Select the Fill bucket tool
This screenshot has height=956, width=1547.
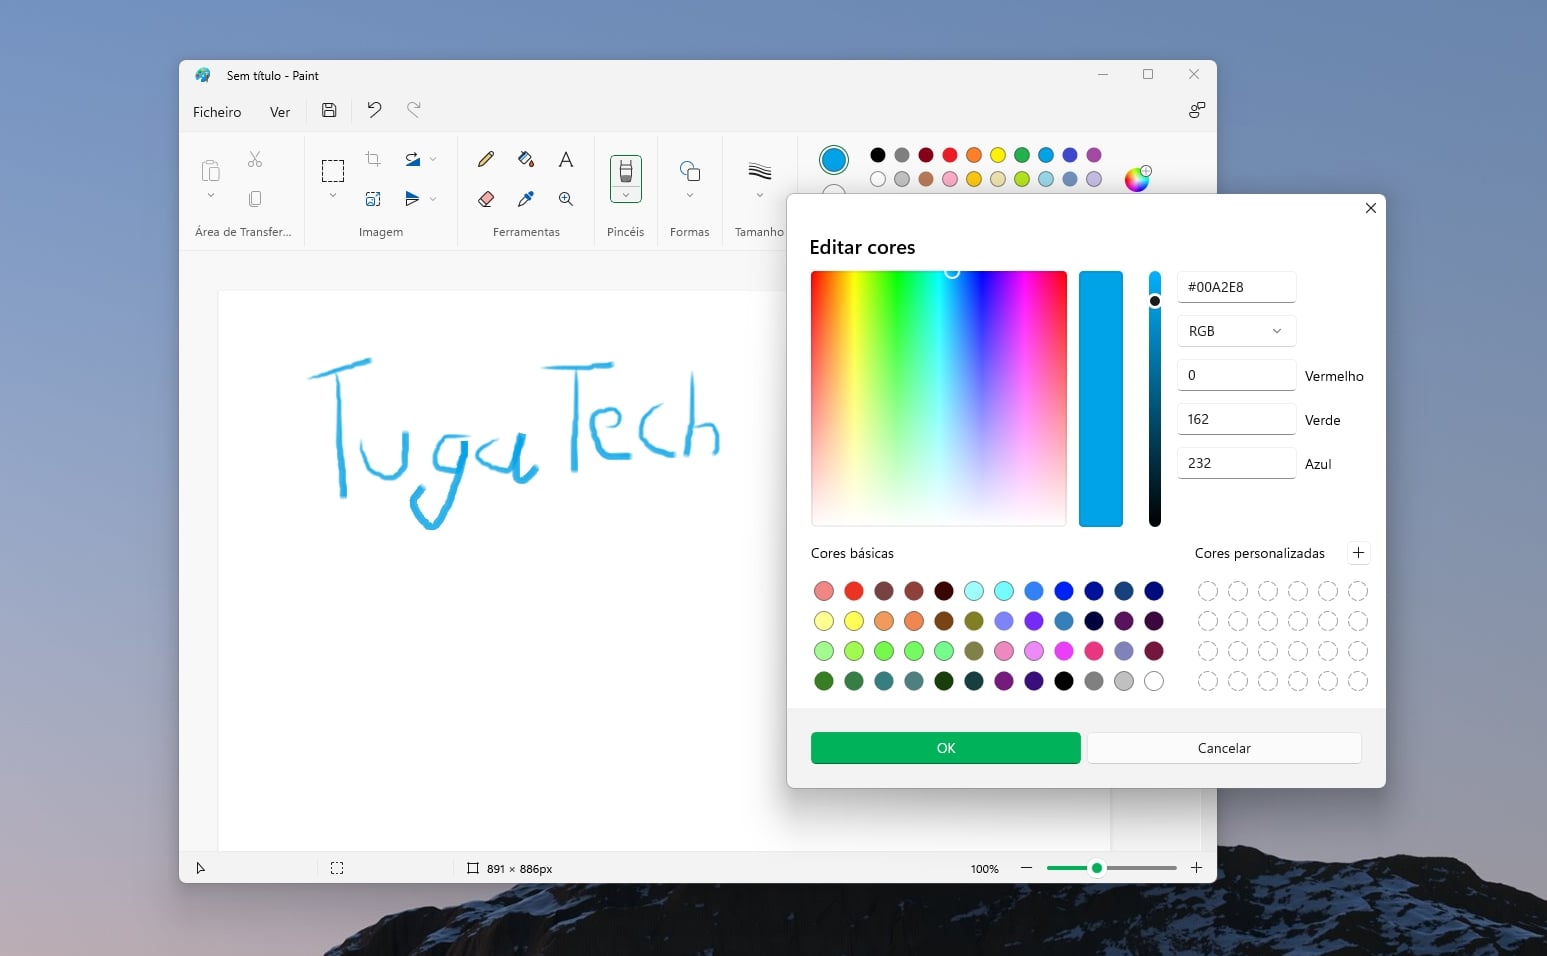click(526, 159)
